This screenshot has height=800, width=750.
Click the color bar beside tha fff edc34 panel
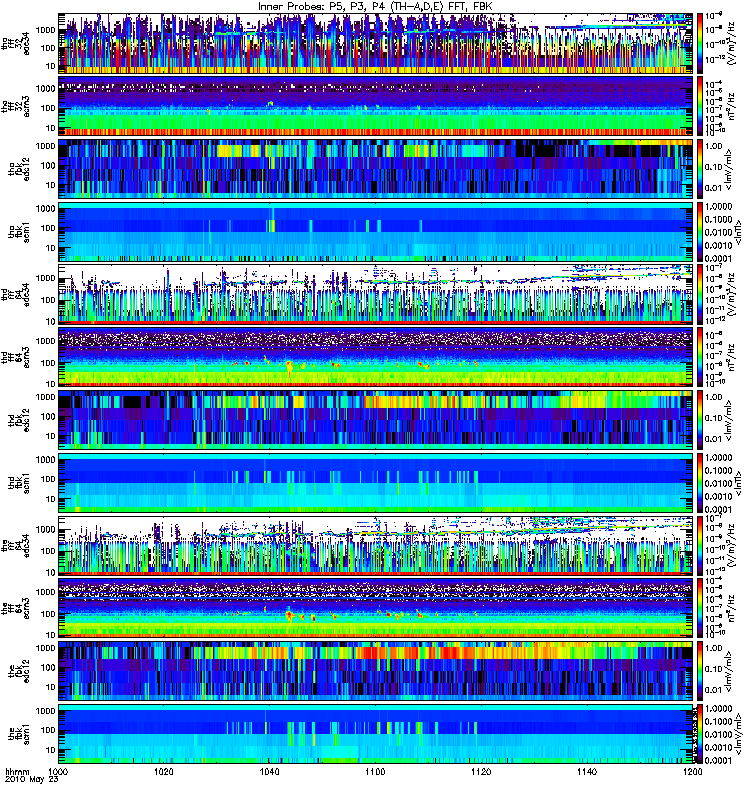coord(700,43)
